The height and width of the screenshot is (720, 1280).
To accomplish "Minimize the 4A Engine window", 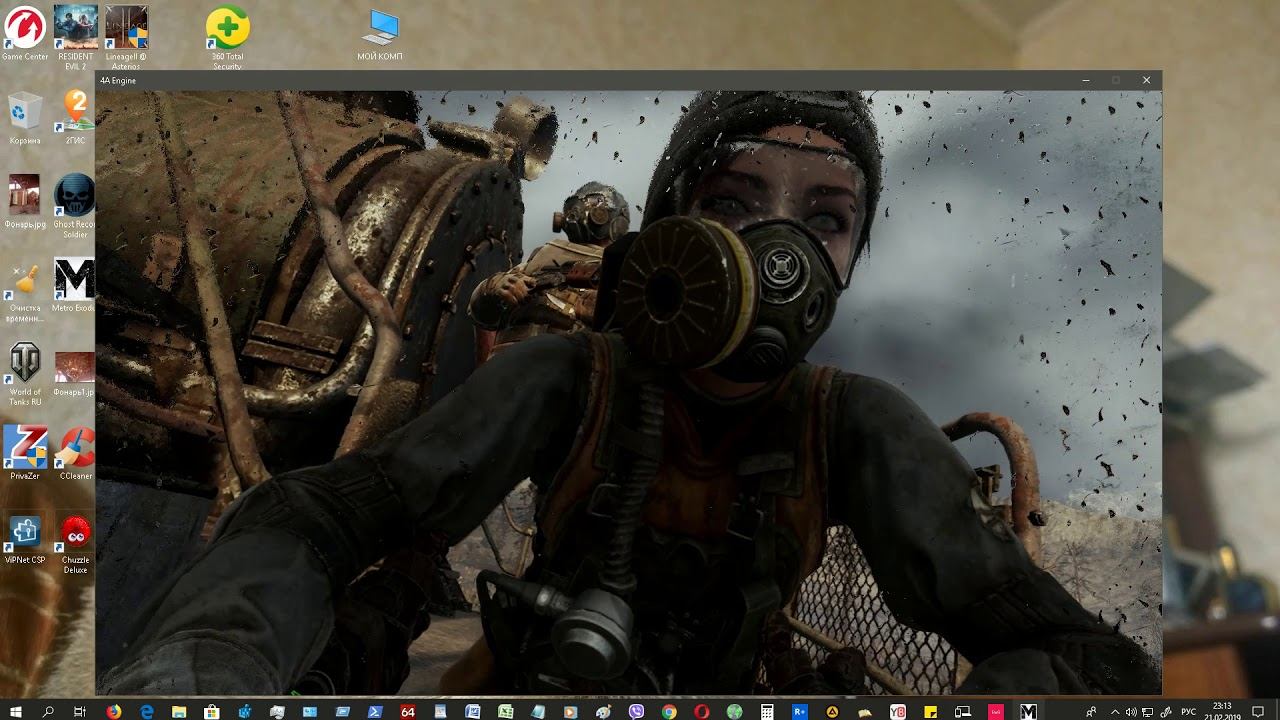I will (1086, 80).
